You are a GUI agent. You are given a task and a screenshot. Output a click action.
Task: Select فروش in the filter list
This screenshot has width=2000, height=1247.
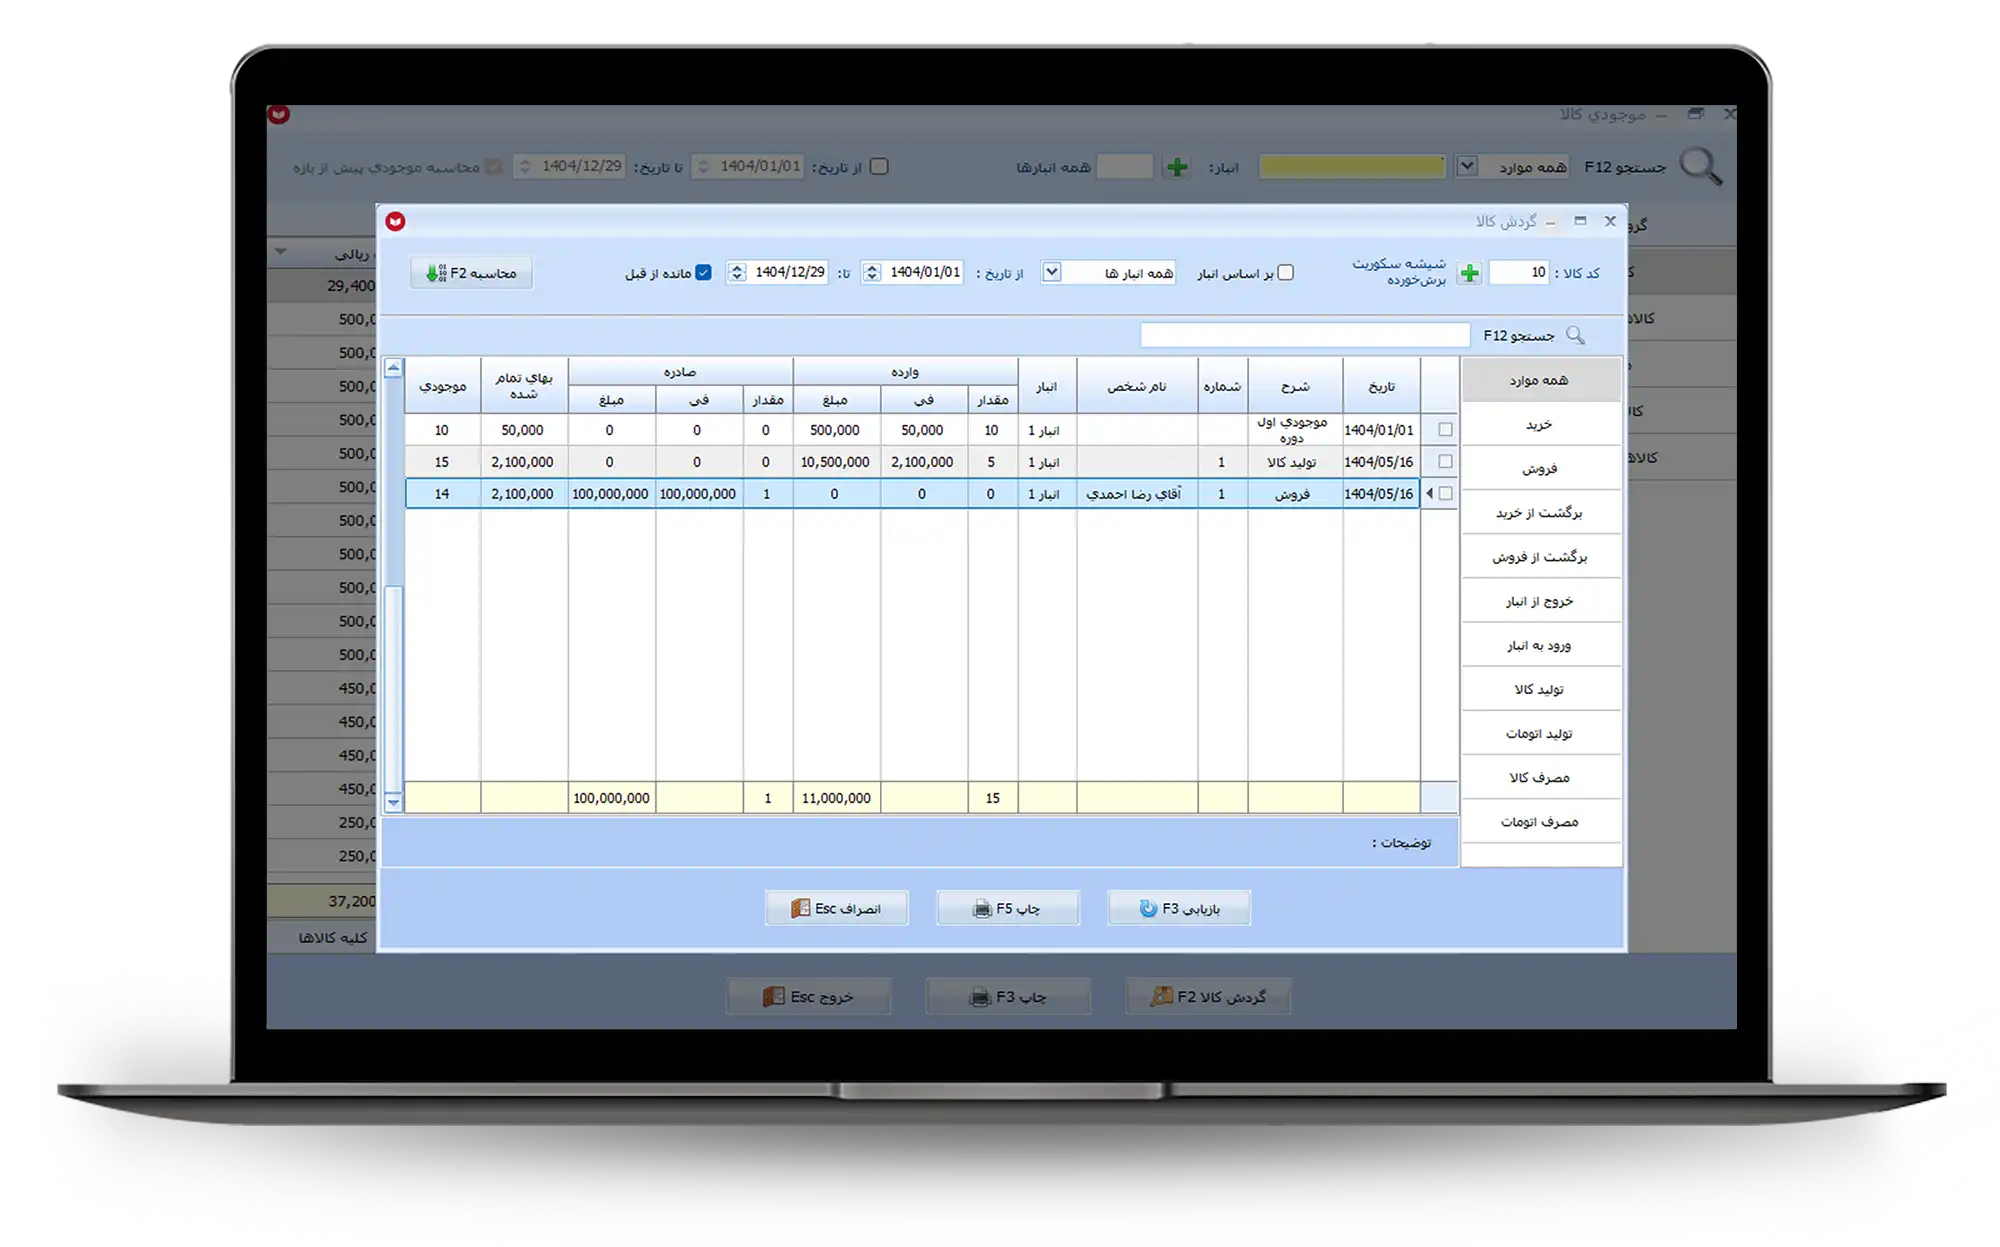pyautogui.click(x=1540, y=468)
